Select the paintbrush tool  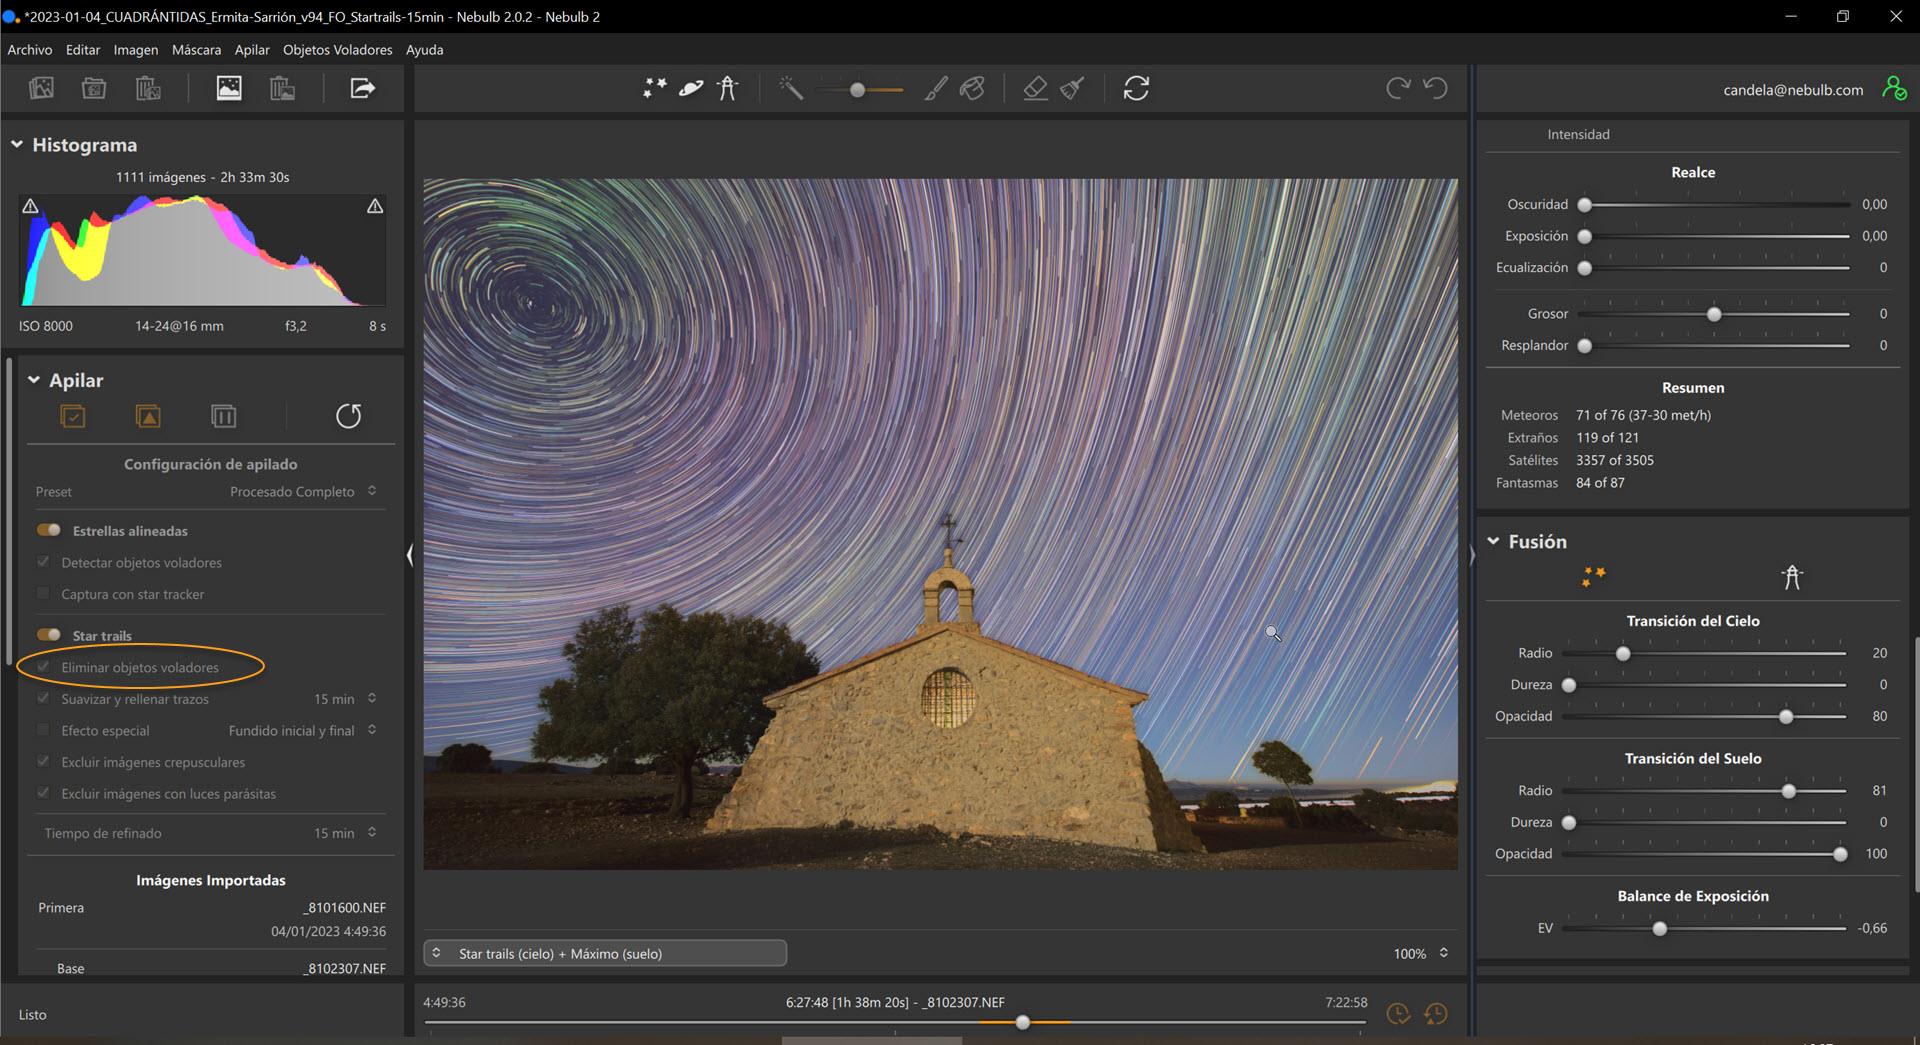point(936,88)
